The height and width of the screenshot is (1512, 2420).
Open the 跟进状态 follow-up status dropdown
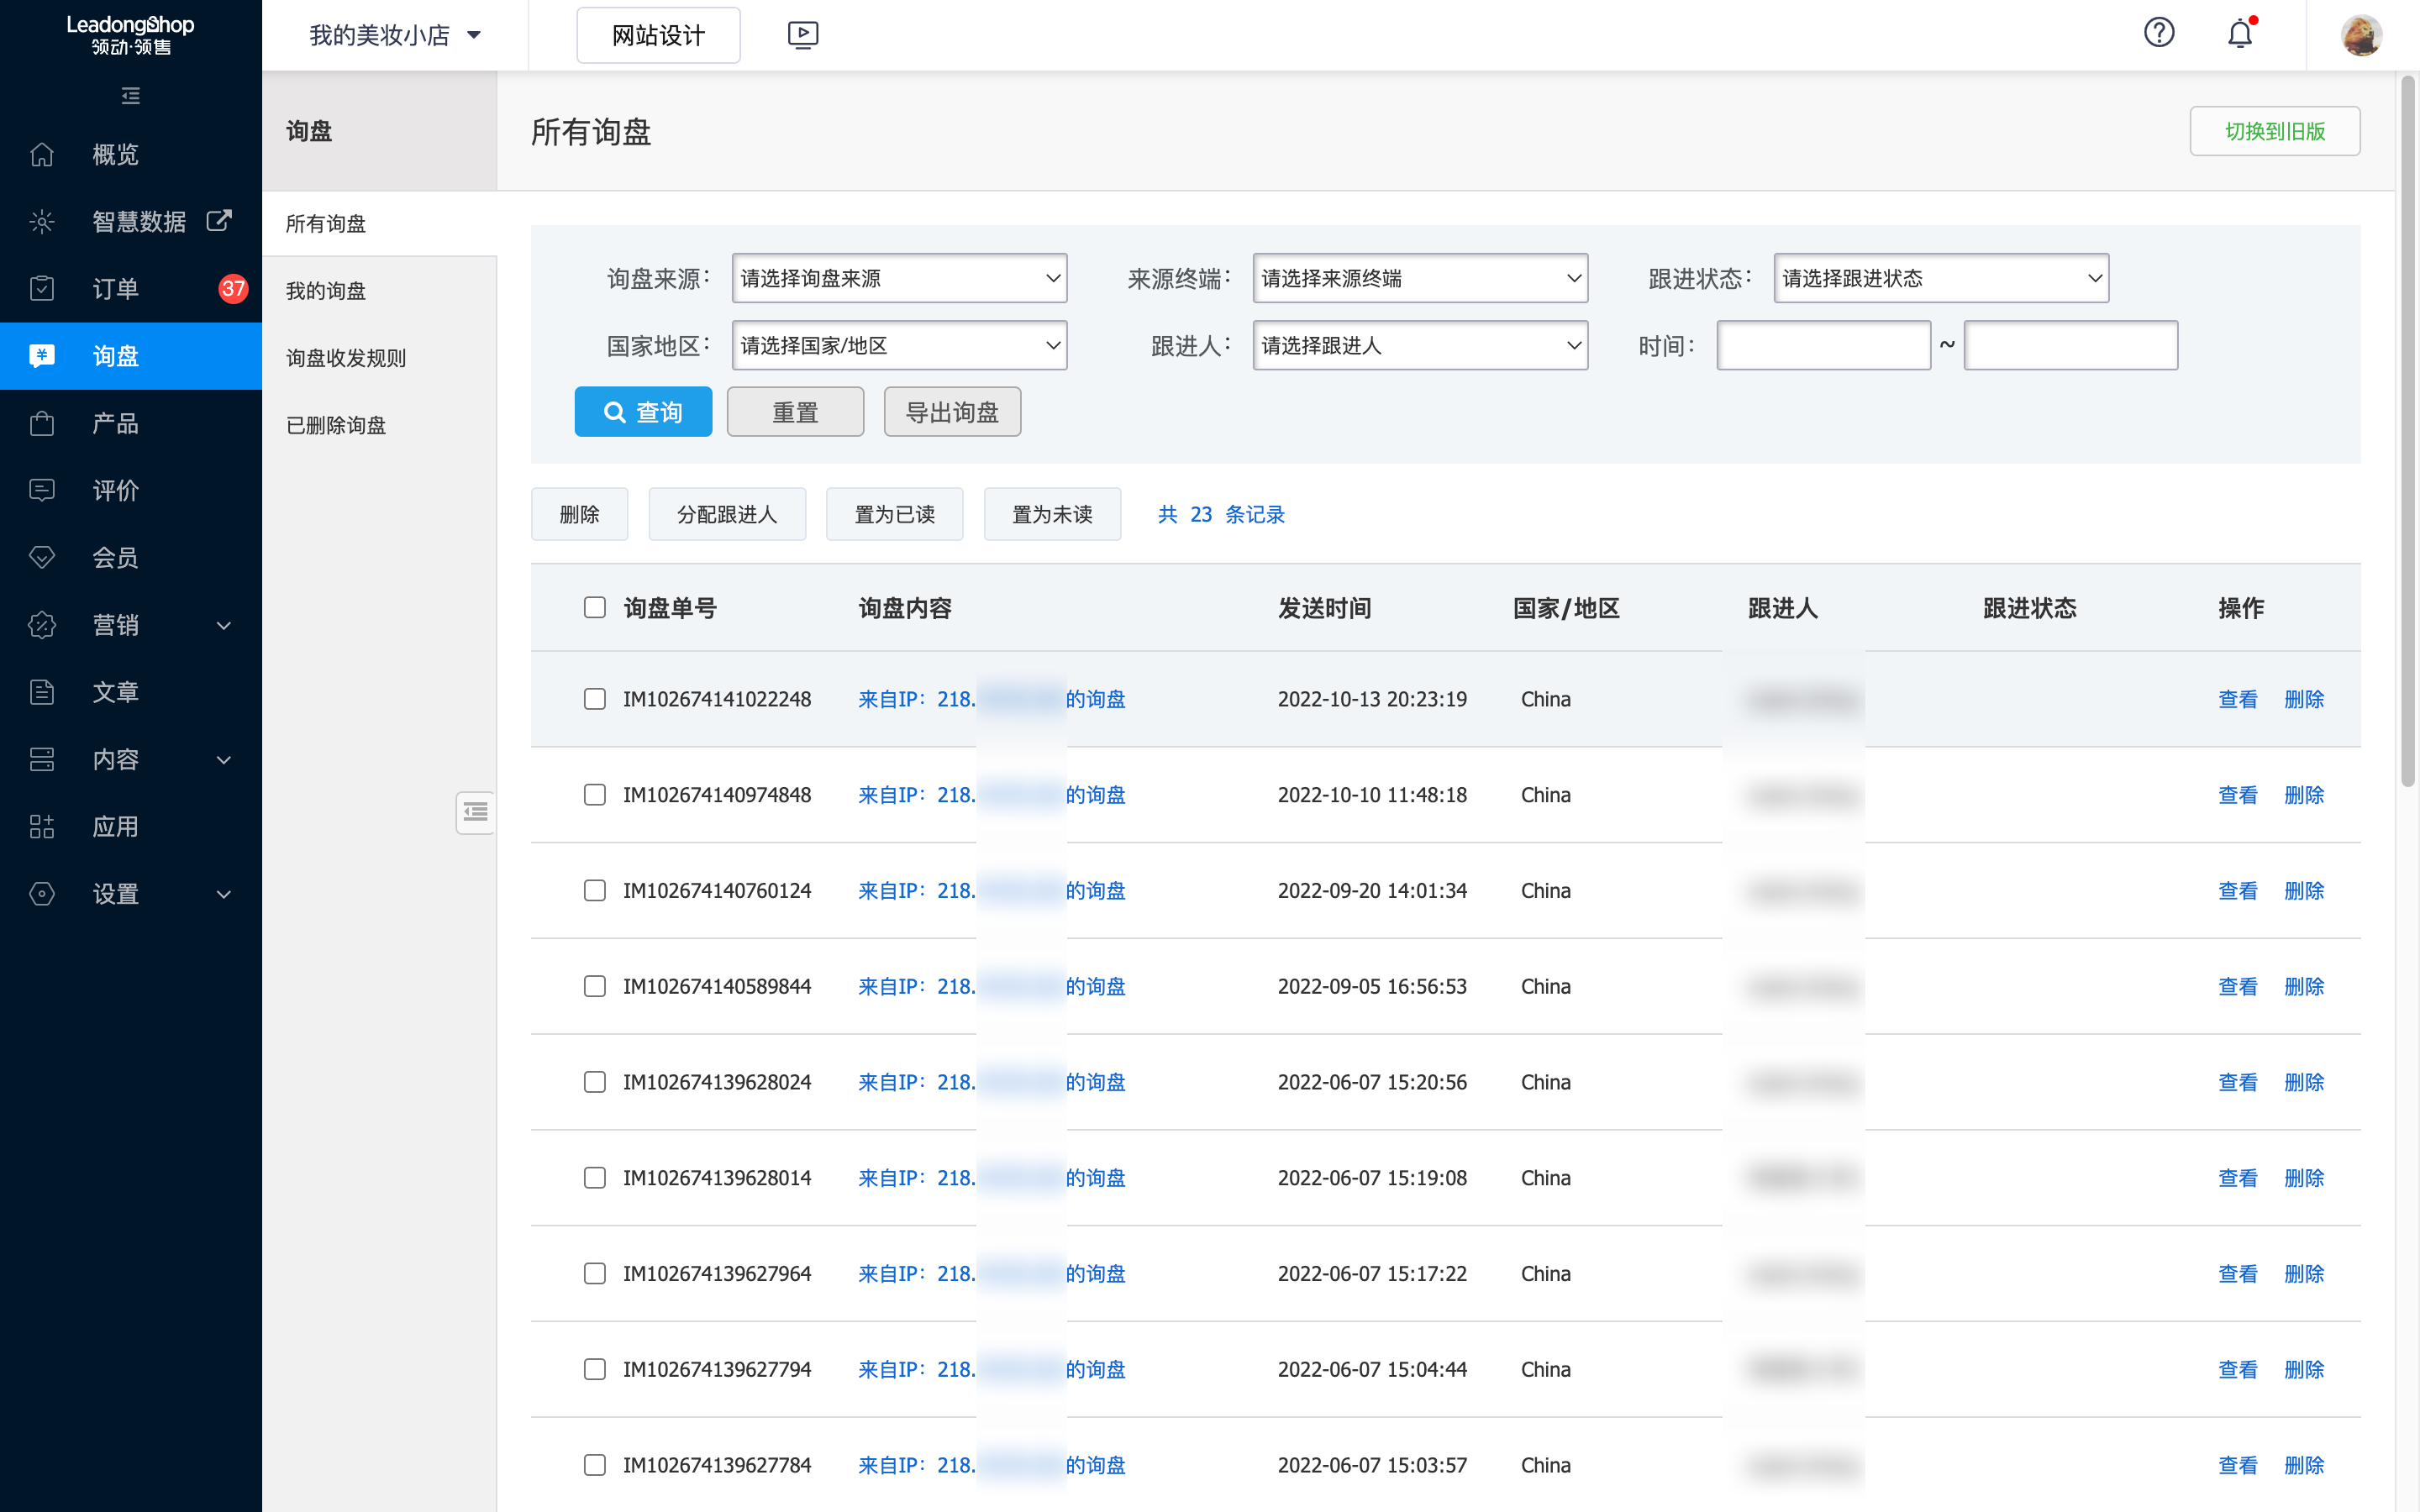[x=1940, y=278]
